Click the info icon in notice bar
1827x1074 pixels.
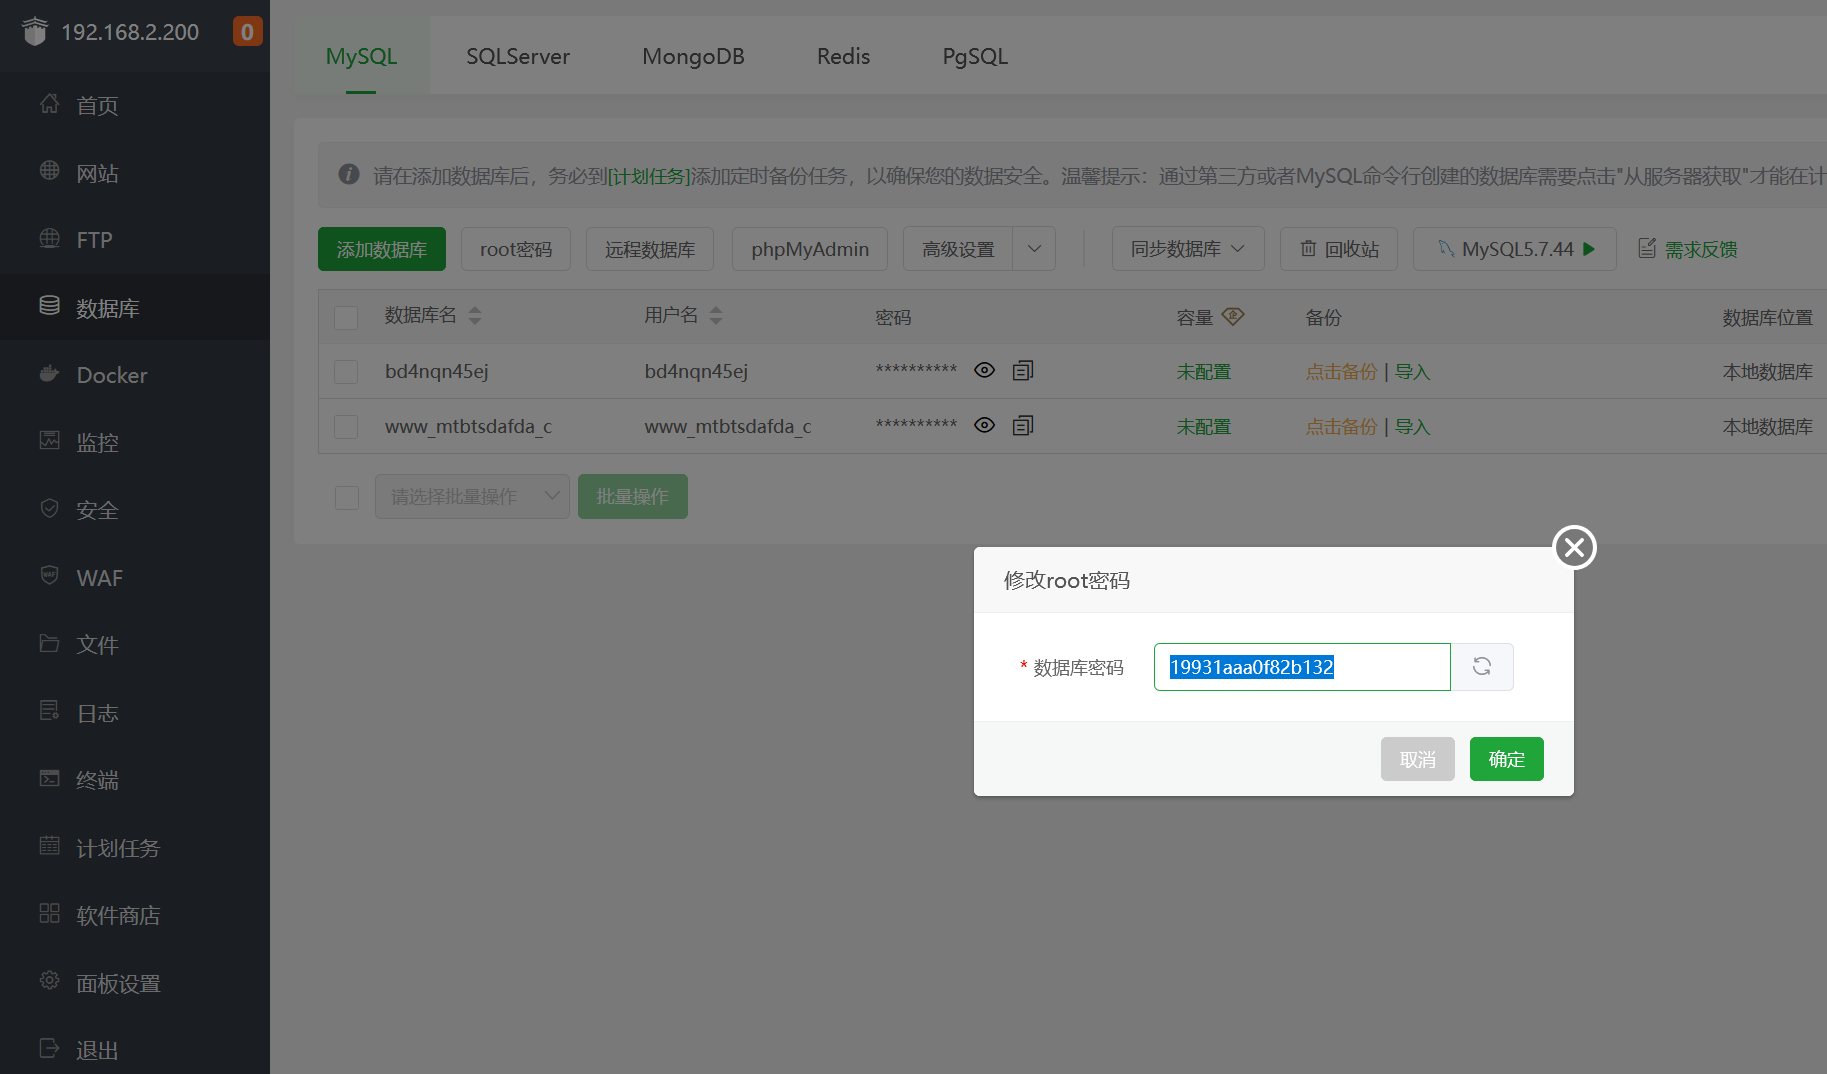point(349,174)
